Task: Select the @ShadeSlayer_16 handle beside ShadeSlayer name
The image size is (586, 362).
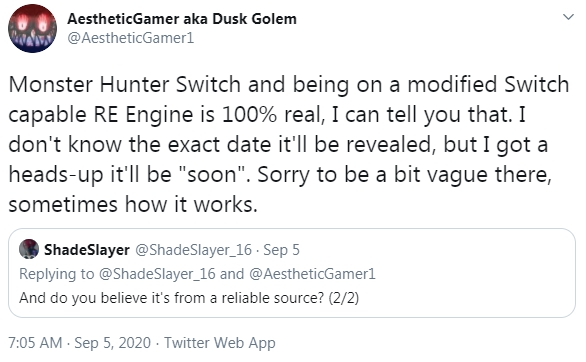Action: 193,250
